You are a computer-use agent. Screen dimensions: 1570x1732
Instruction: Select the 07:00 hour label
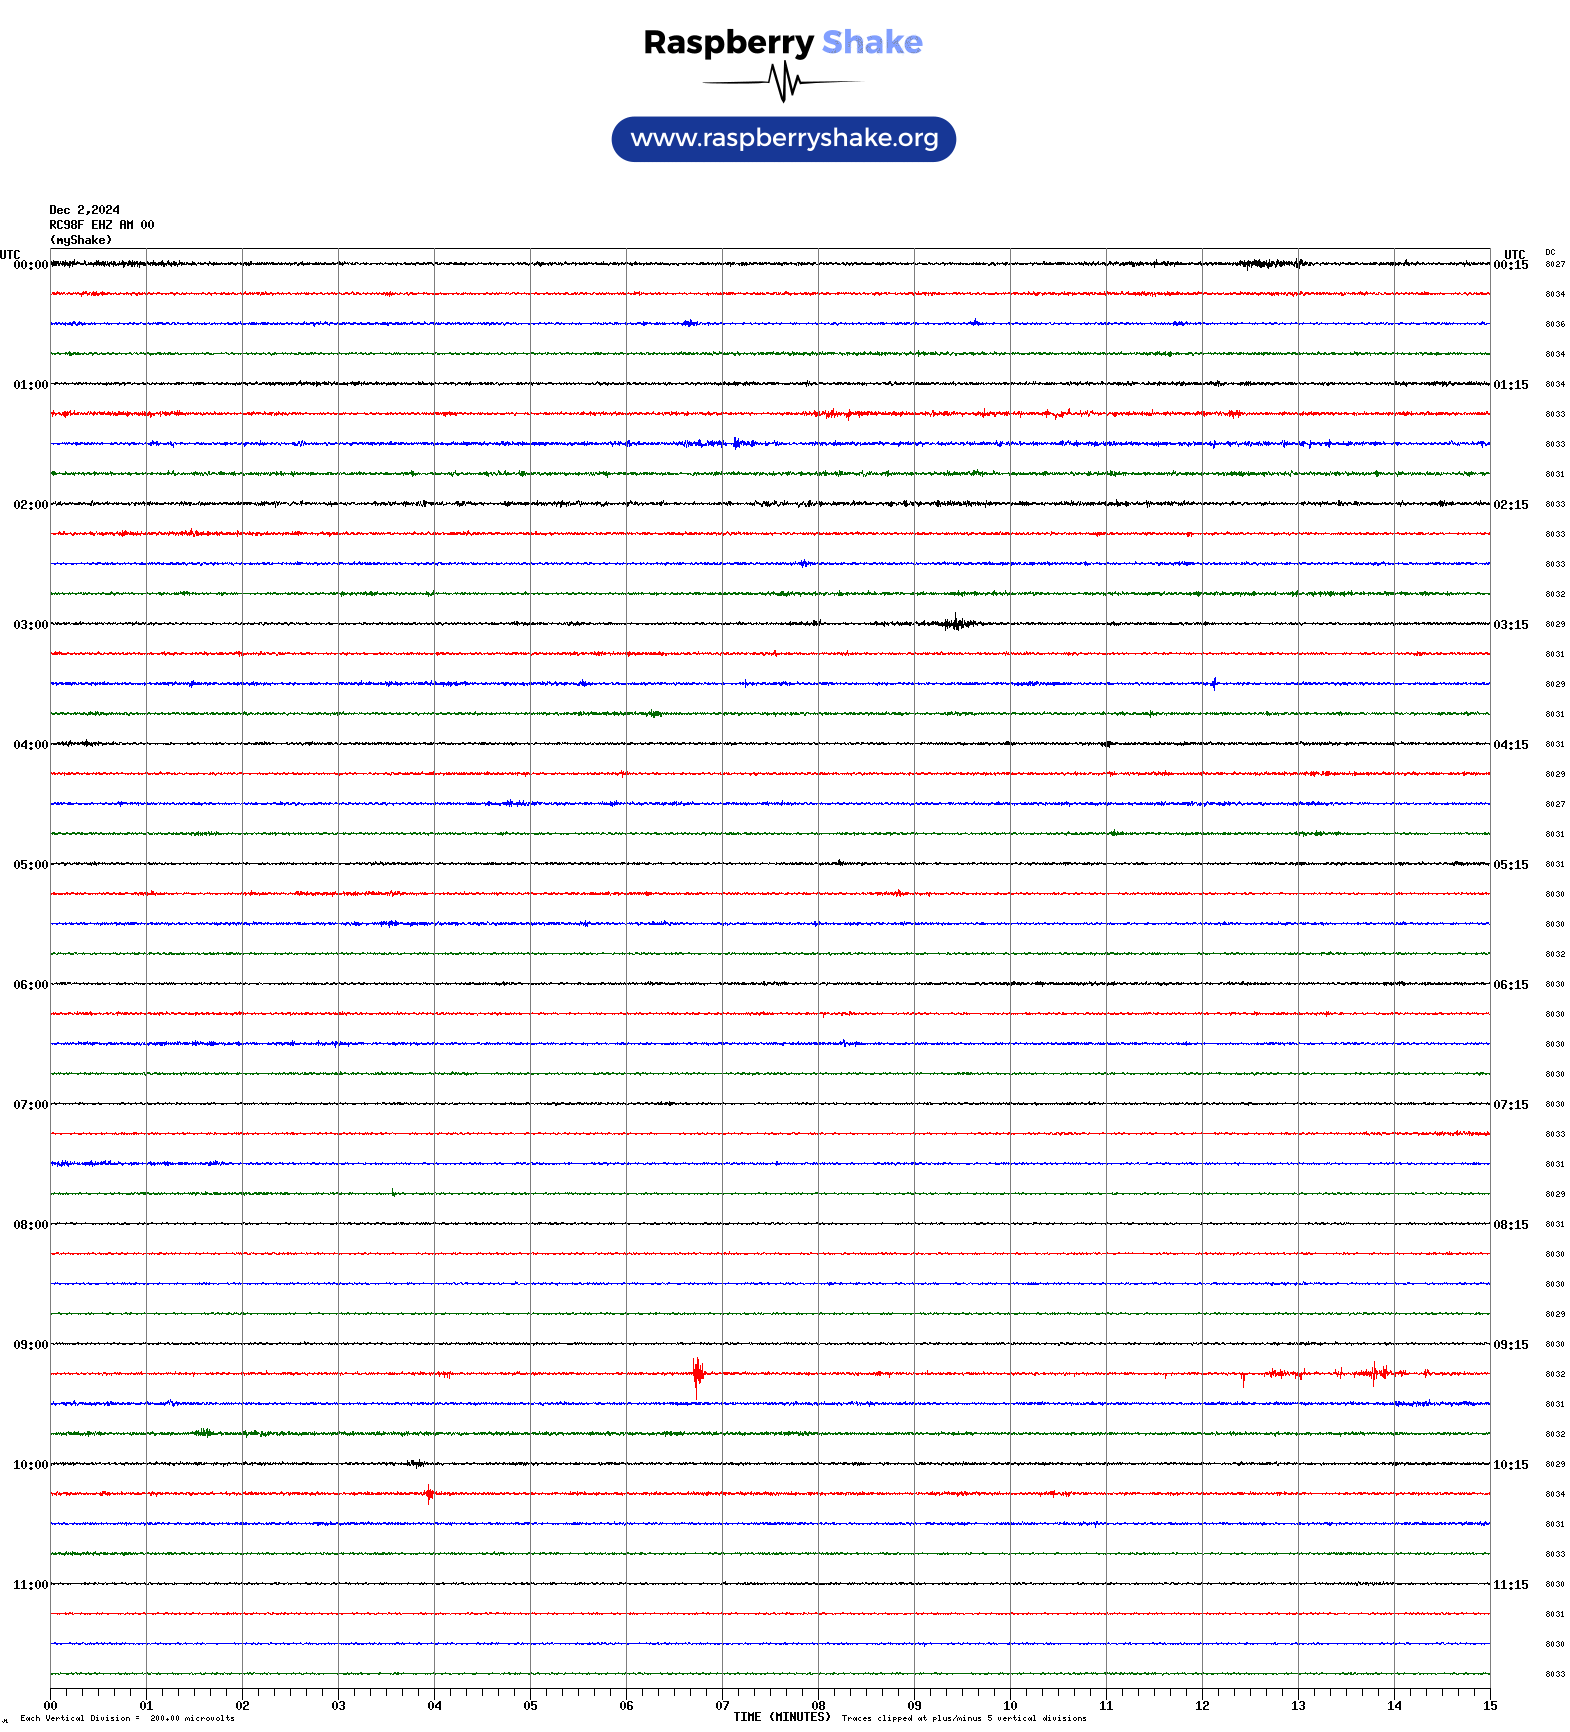point(31,1105)
